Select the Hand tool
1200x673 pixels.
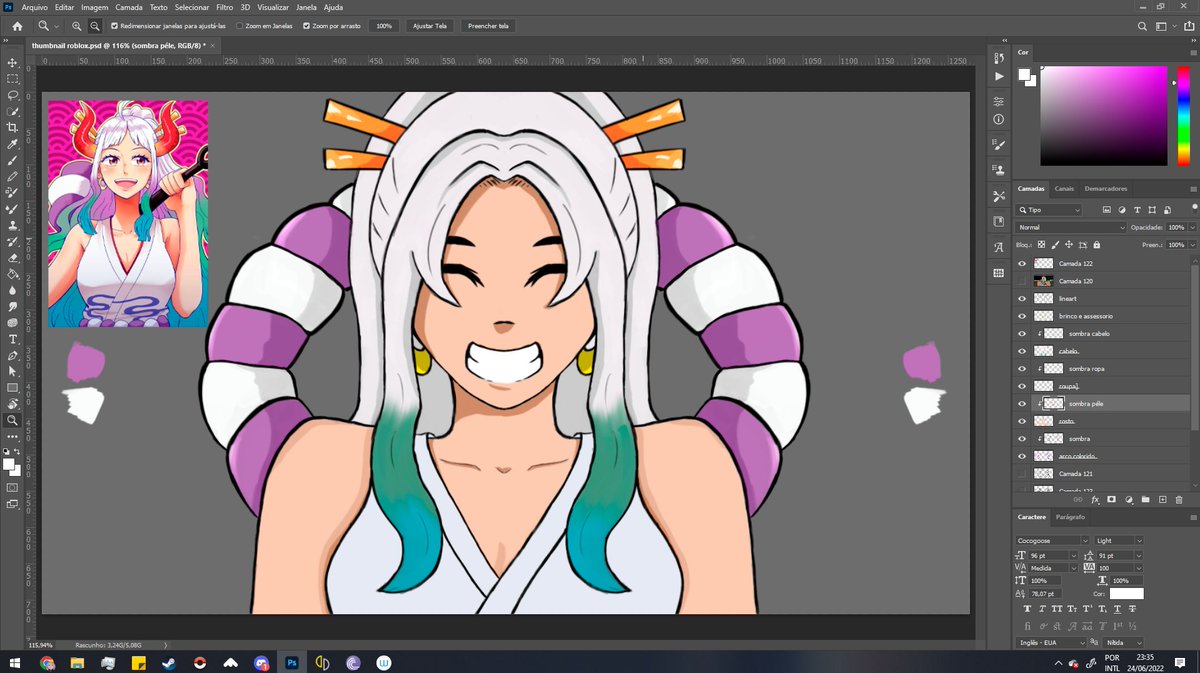click(x=12, y=404)
